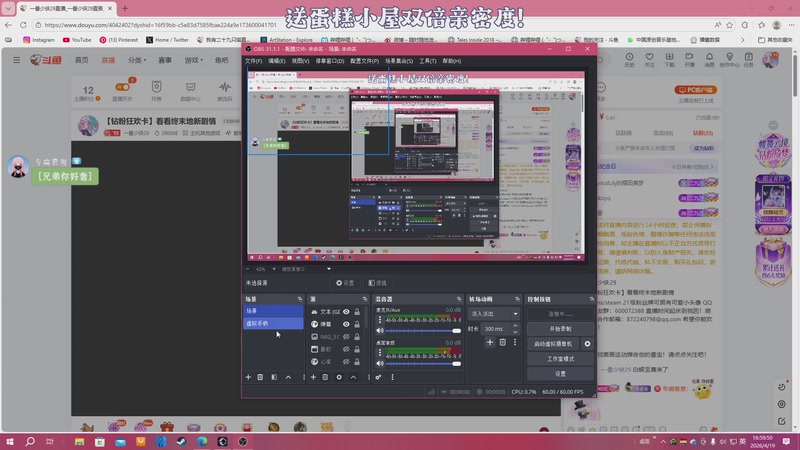Open scene filters in the scenes panel toolbar

[274, 377]
